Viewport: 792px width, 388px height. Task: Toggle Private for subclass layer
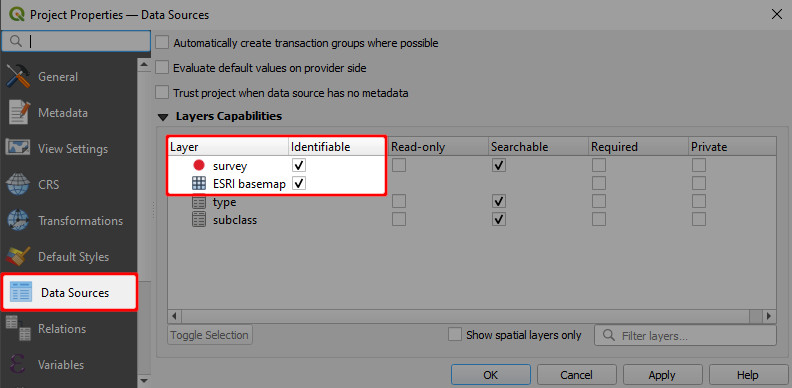point(699,219)
